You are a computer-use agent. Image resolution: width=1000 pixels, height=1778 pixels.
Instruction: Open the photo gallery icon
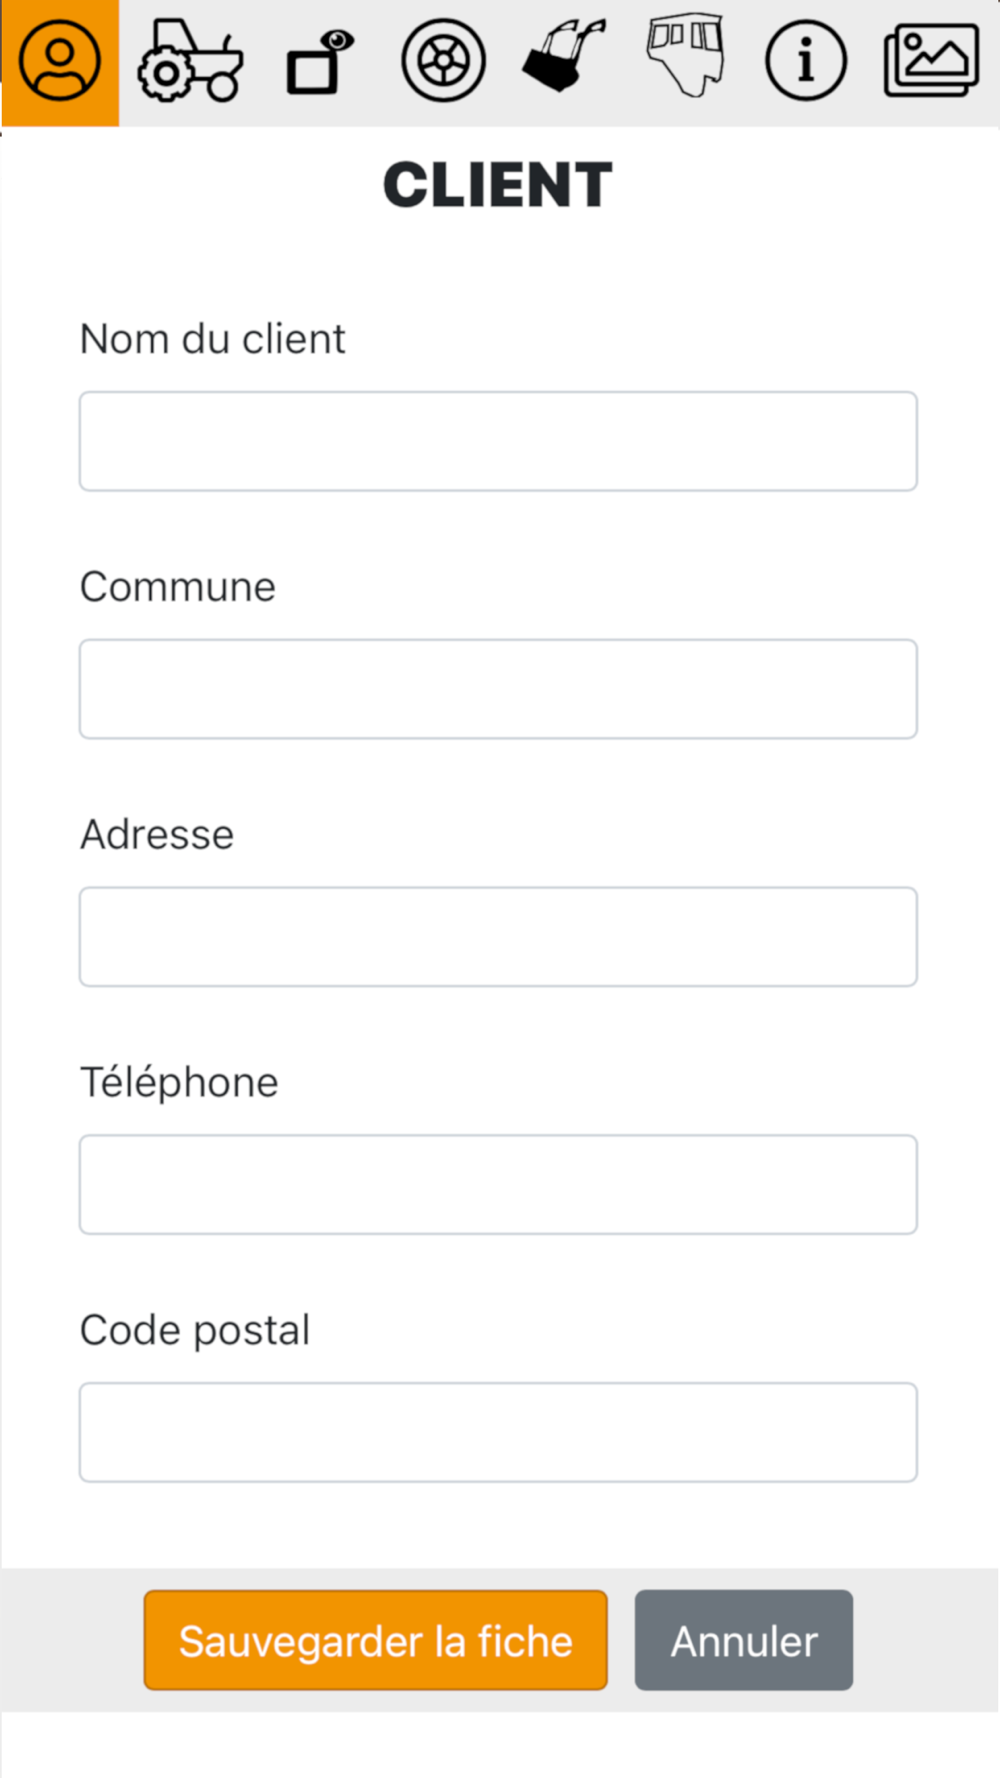point(931,62)
